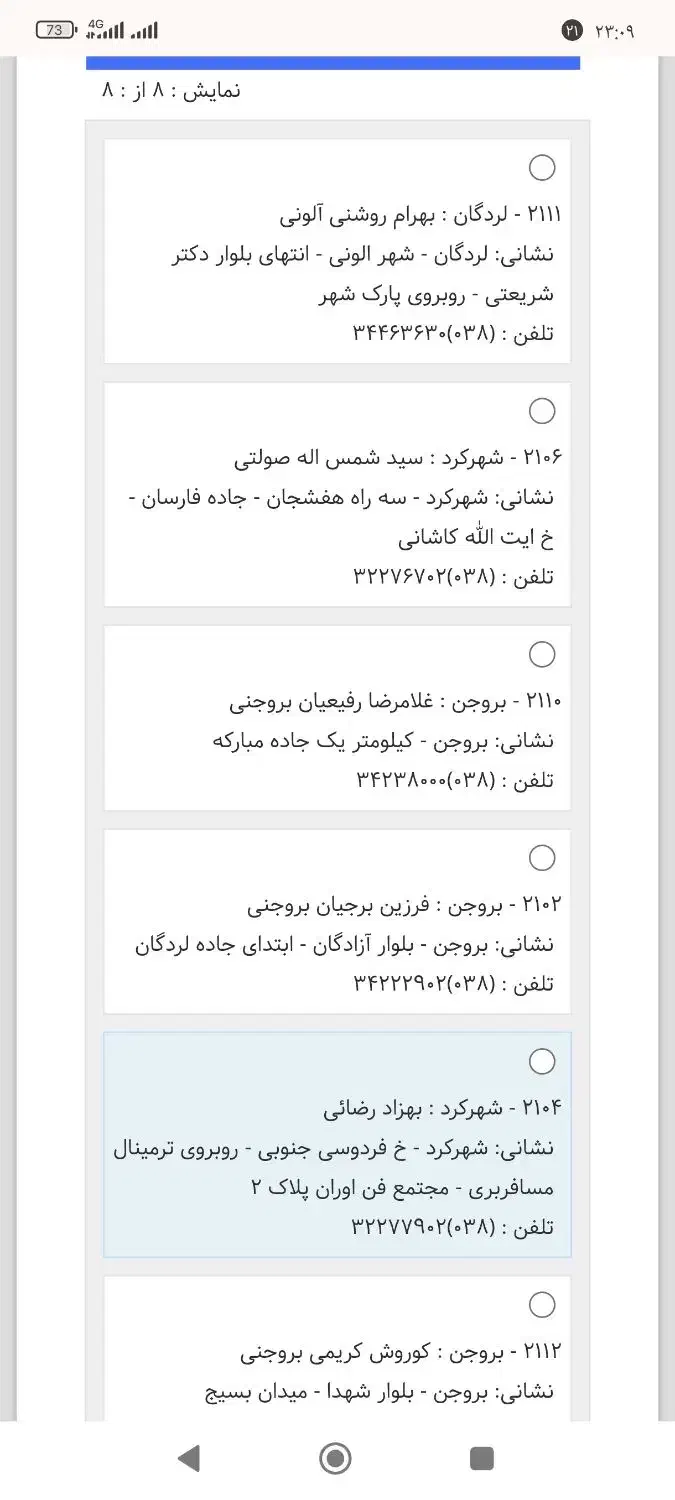The width and height of the screenshot is (675, 1500).
Task: Select radio button for 2102 Borujen entry
Action: click(x=542, y=858)
